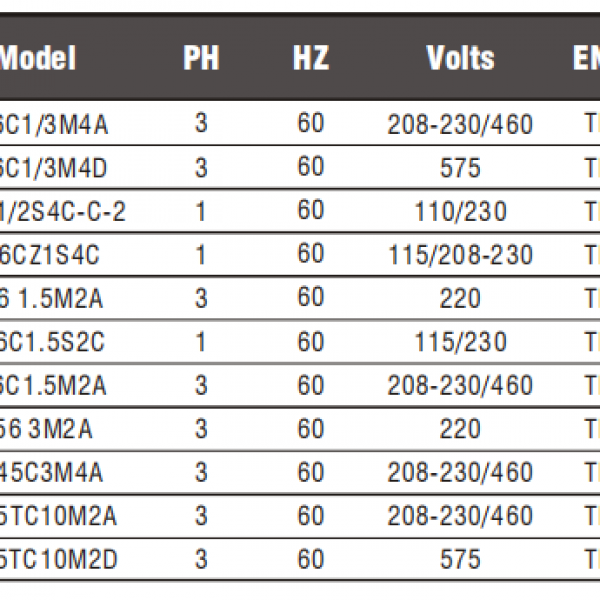The height and width of the screenshot is (600, 600).
Task: Click the Model column header
Action: pyautogui.click(x=38, y=58)
